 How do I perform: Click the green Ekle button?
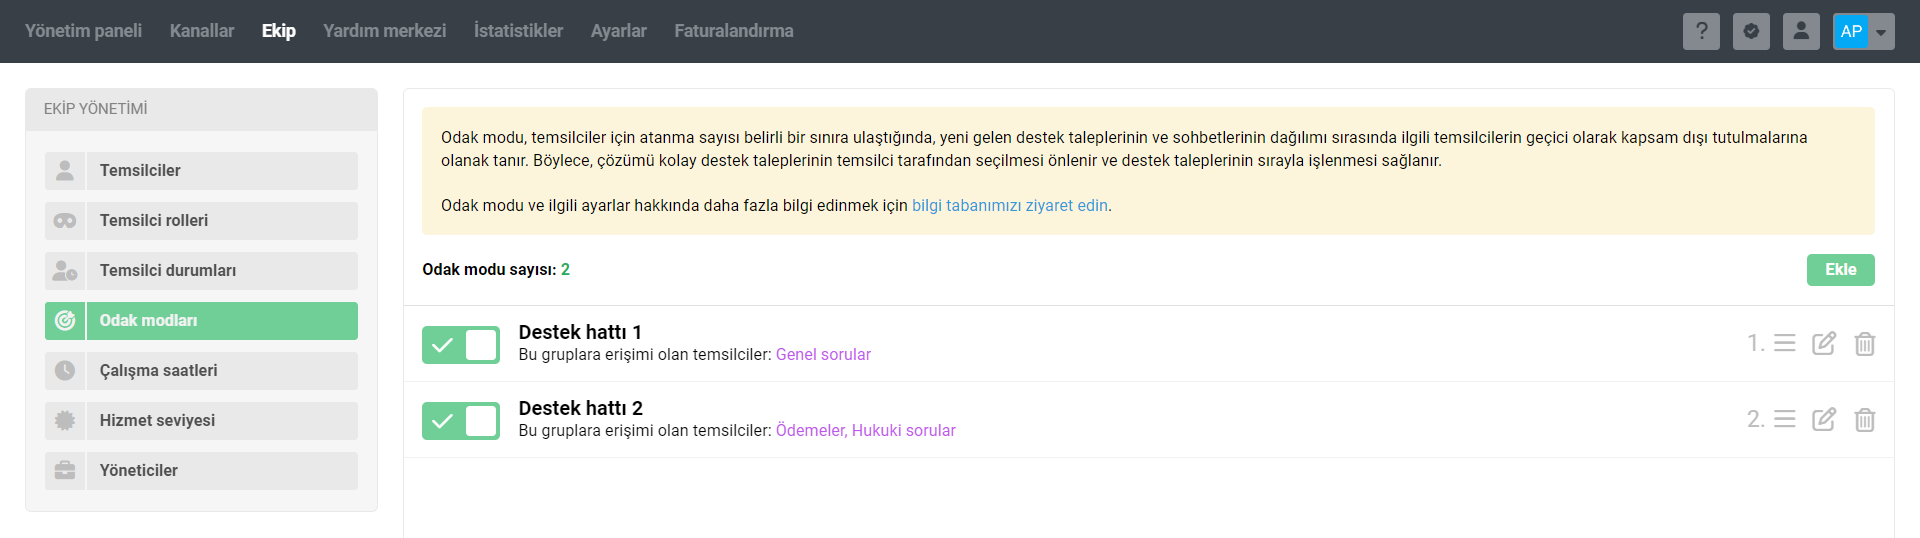(x=1840, y=270)
